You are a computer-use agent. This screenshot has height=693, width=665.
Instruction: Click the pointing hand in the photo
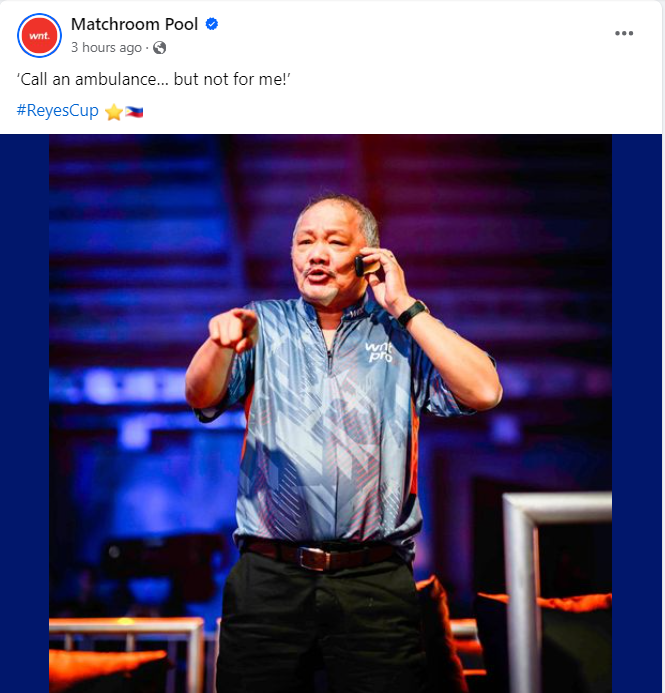click(x=233, y=329)
